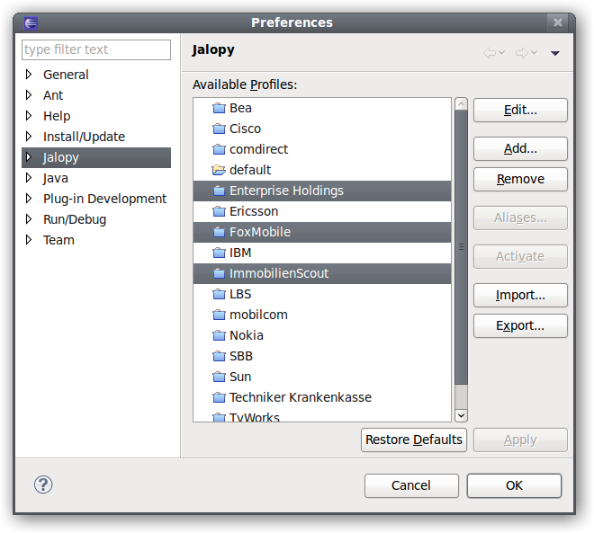Image resolution: width=594 pixels, height=533 pixels.
Task: Select the IBM profile
Action: 322,253
